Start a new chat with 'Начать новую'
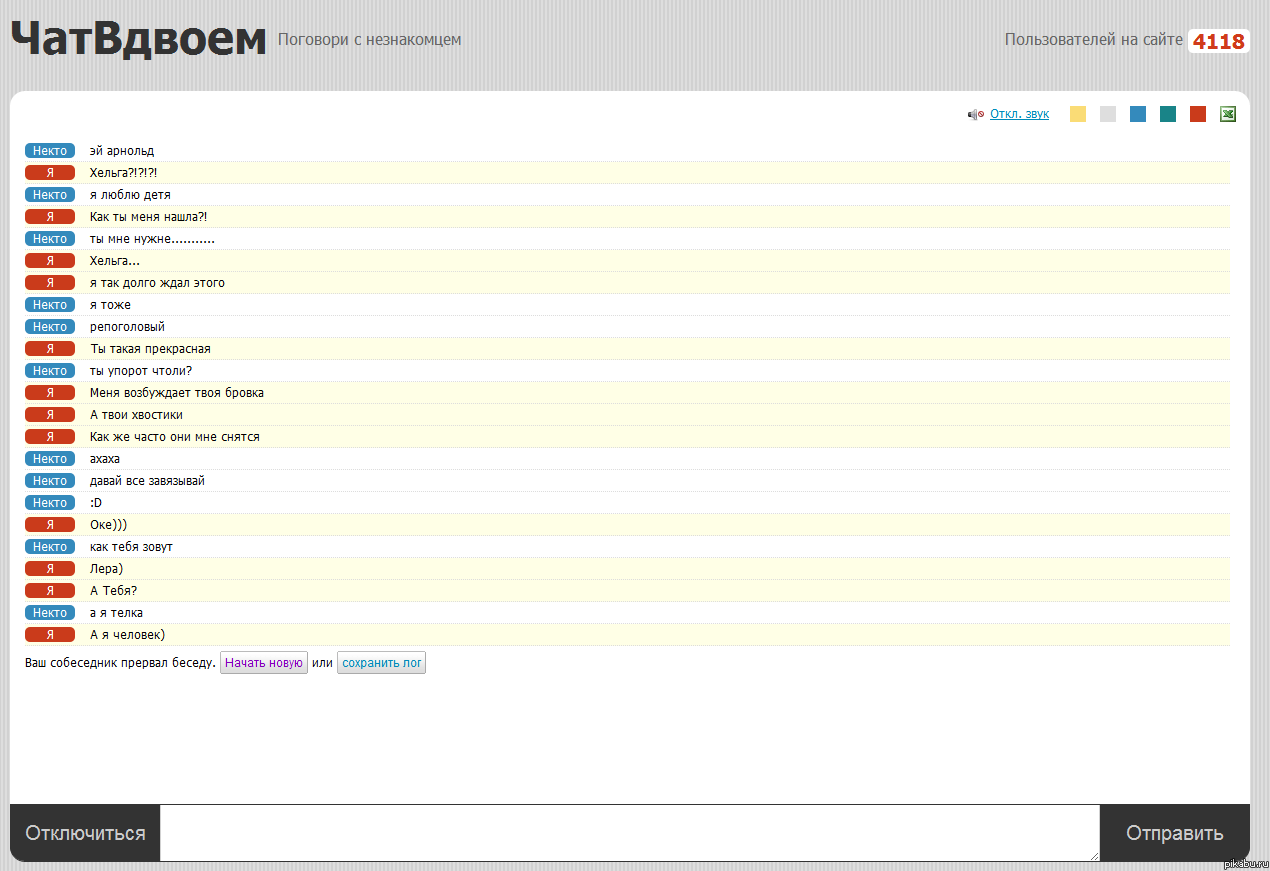The image size is (1270, 871). [x=264, y=663]
